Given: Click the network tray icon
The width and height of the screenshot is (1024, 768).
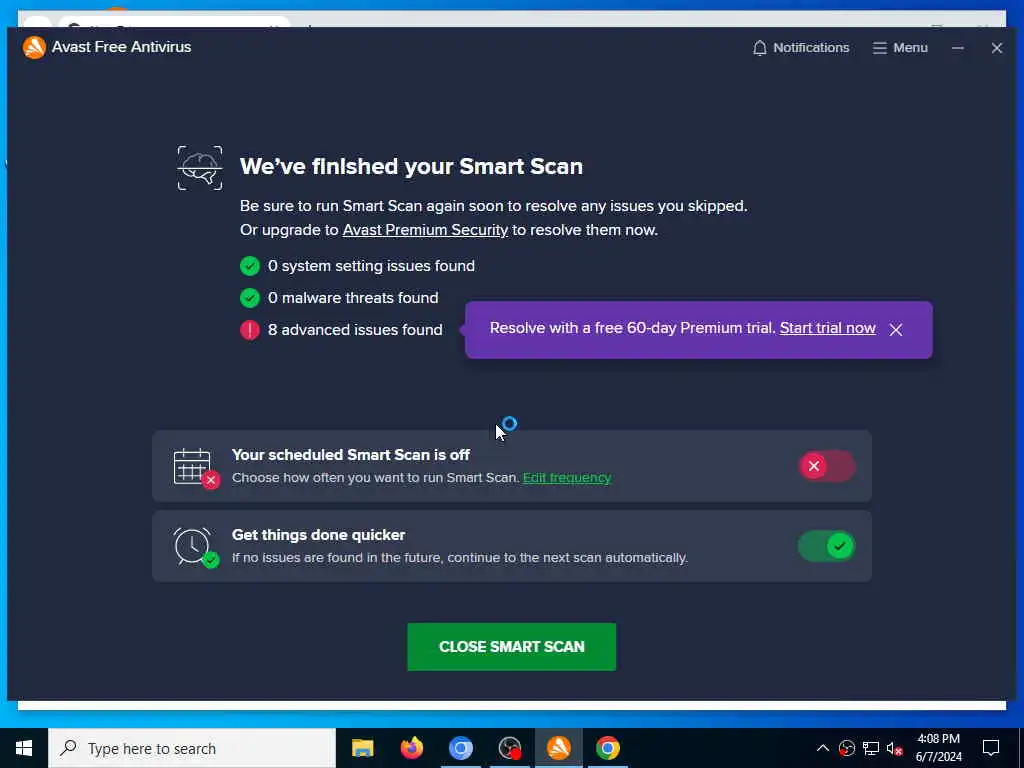Looking at the screenshot, I should tap(871, 748).
